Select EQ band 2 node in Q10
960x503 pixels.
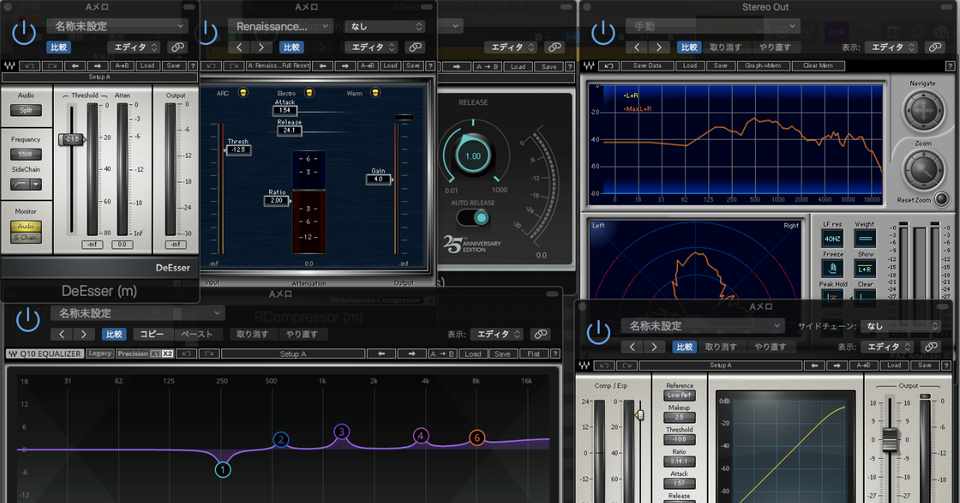pos(280,439)
